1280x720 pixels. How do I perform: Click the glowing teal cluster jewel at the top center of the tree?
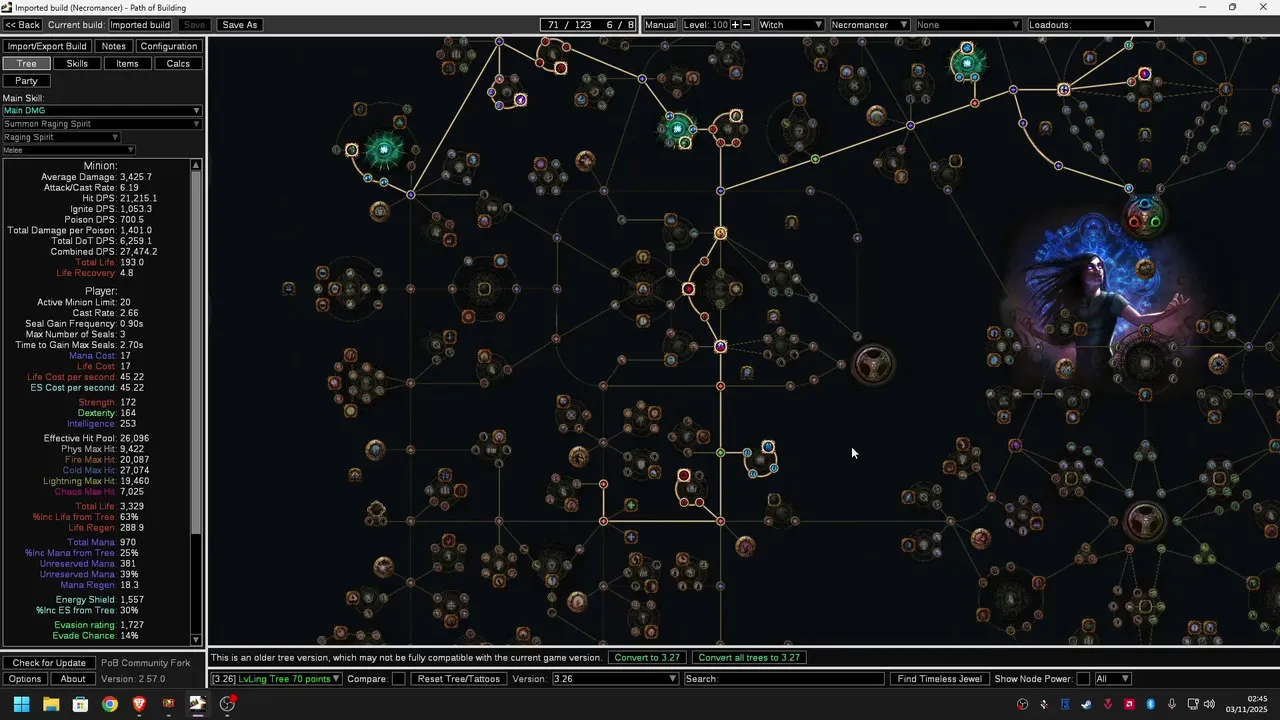tap(678, 127)
